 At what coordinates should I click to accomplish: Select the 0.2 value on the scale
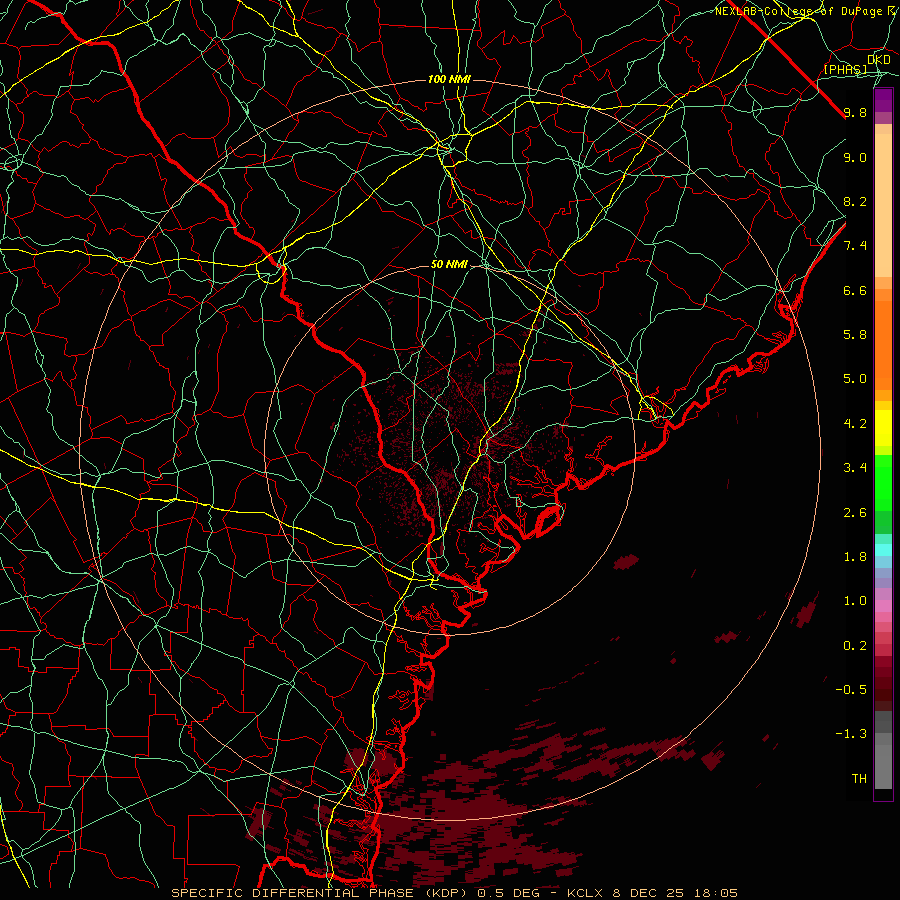[x=855, y=646]
